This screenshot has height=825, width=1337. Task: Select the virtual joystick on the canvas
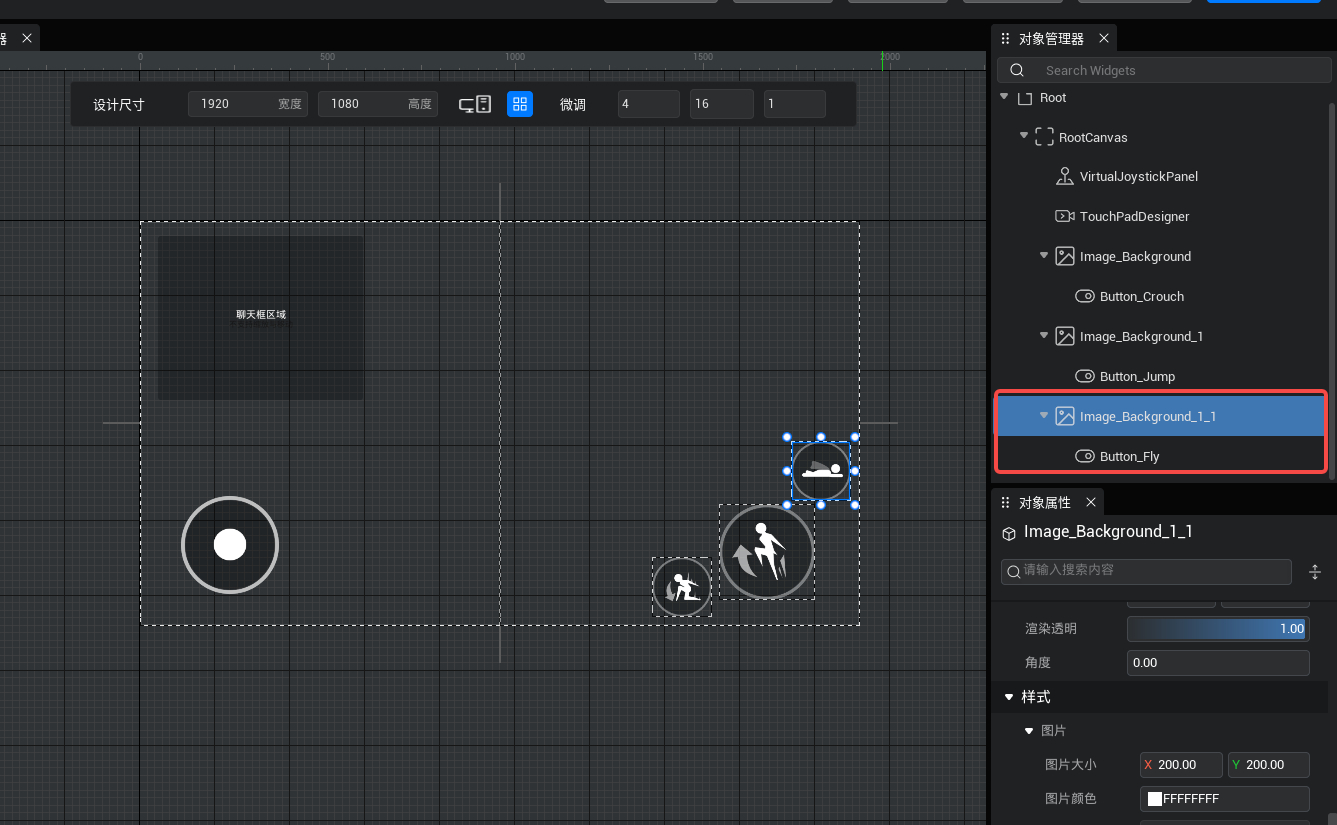point(230,545)
